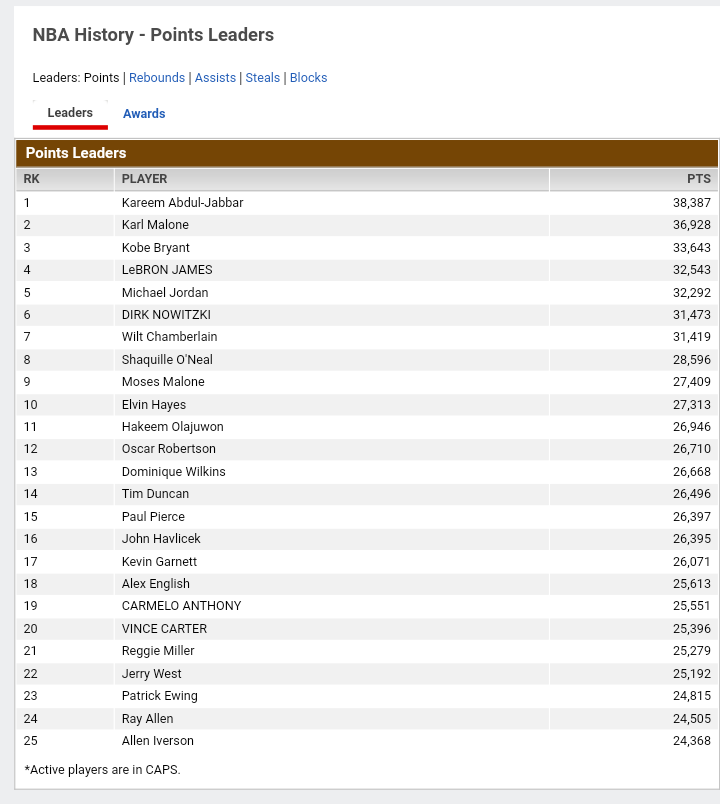Switch to the Awards tab
This screenshot has width=720, height=804.
pos(144,114)
